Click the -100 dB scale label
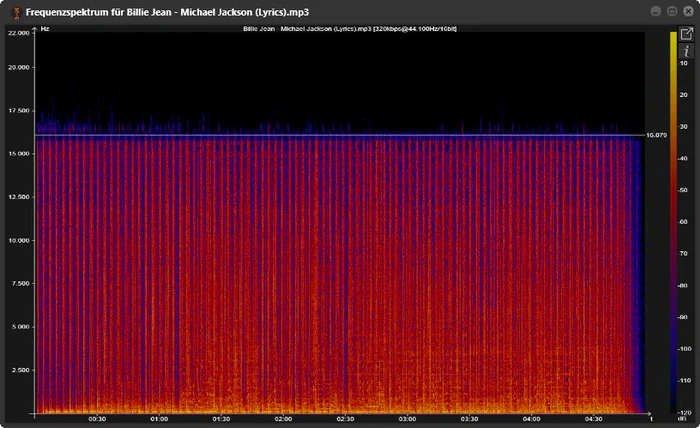Viewport: 700px width, 428px height. click(684, 349)
